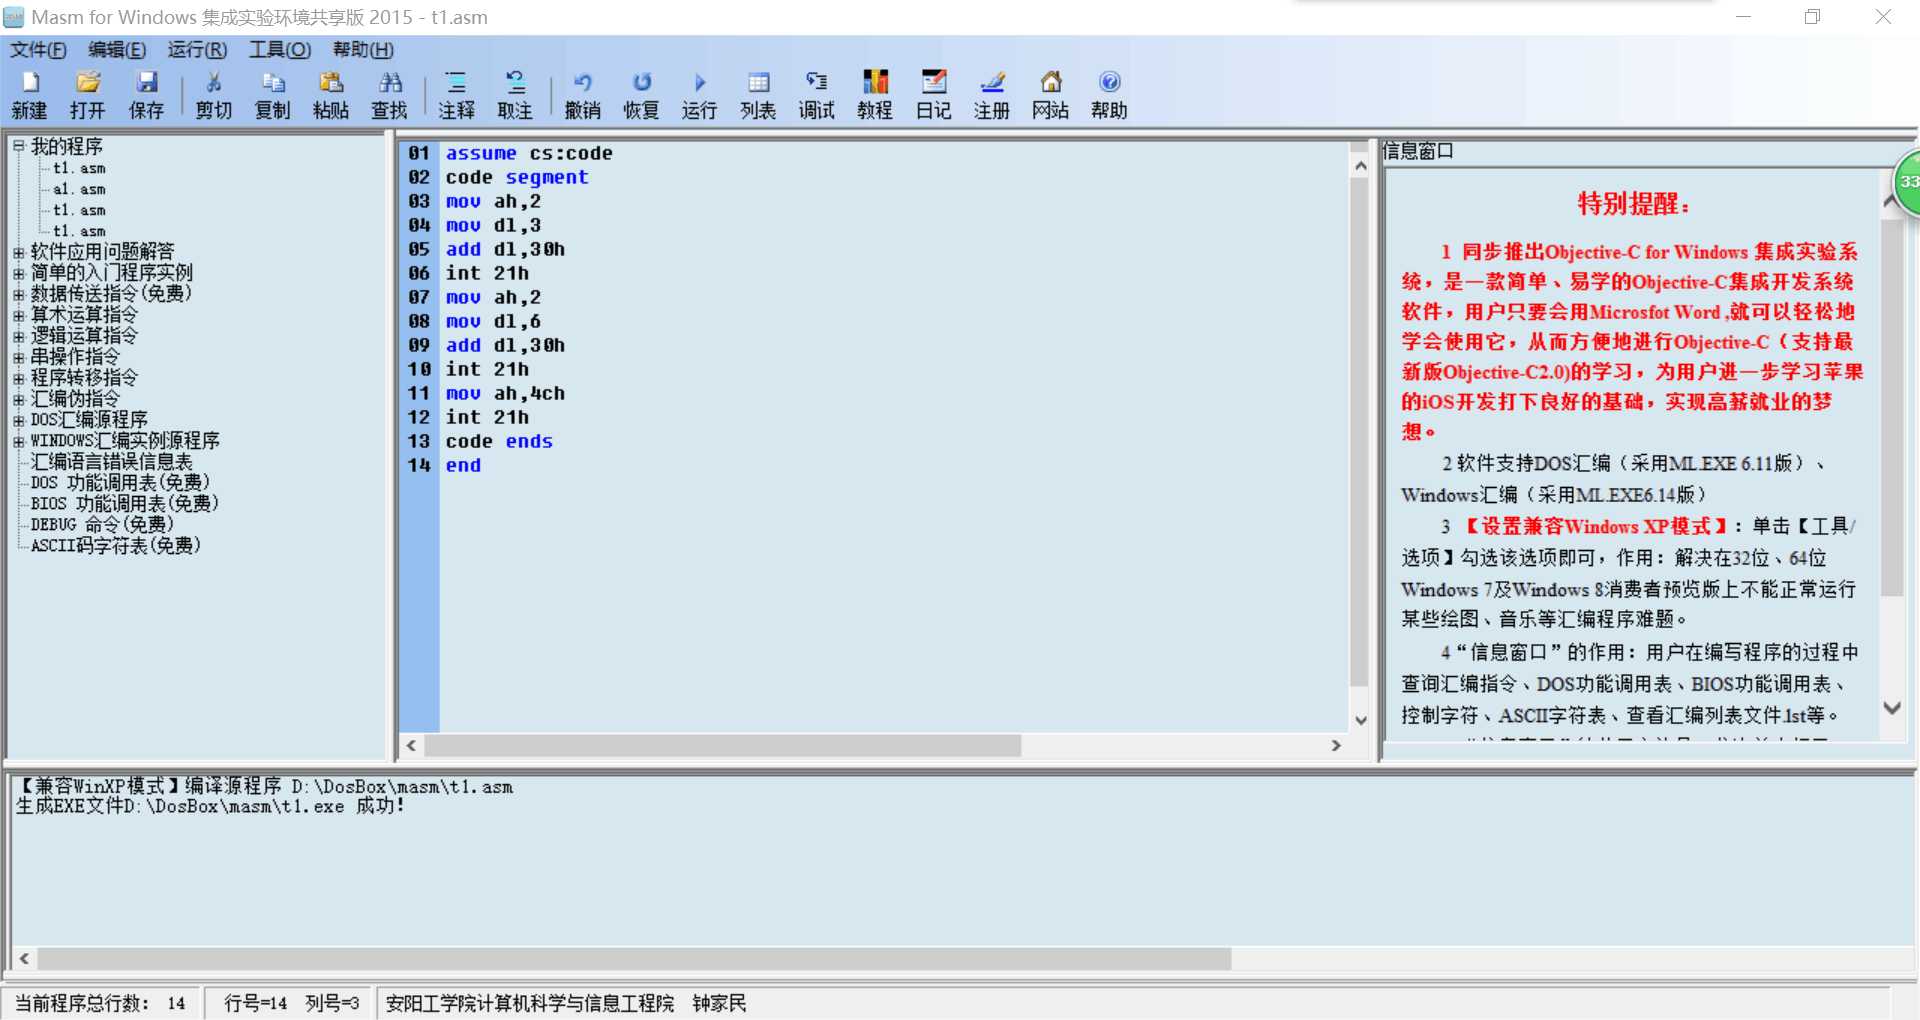
Task: Click output pane scroll-left arrow
Action: click(x=24, y=959)
